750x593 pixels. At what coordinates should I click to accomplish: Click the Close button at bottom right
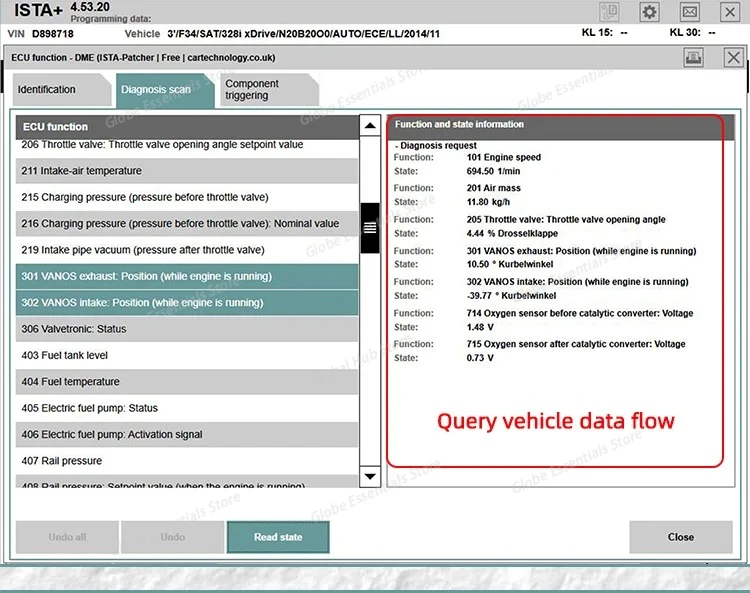pos(680,537)
